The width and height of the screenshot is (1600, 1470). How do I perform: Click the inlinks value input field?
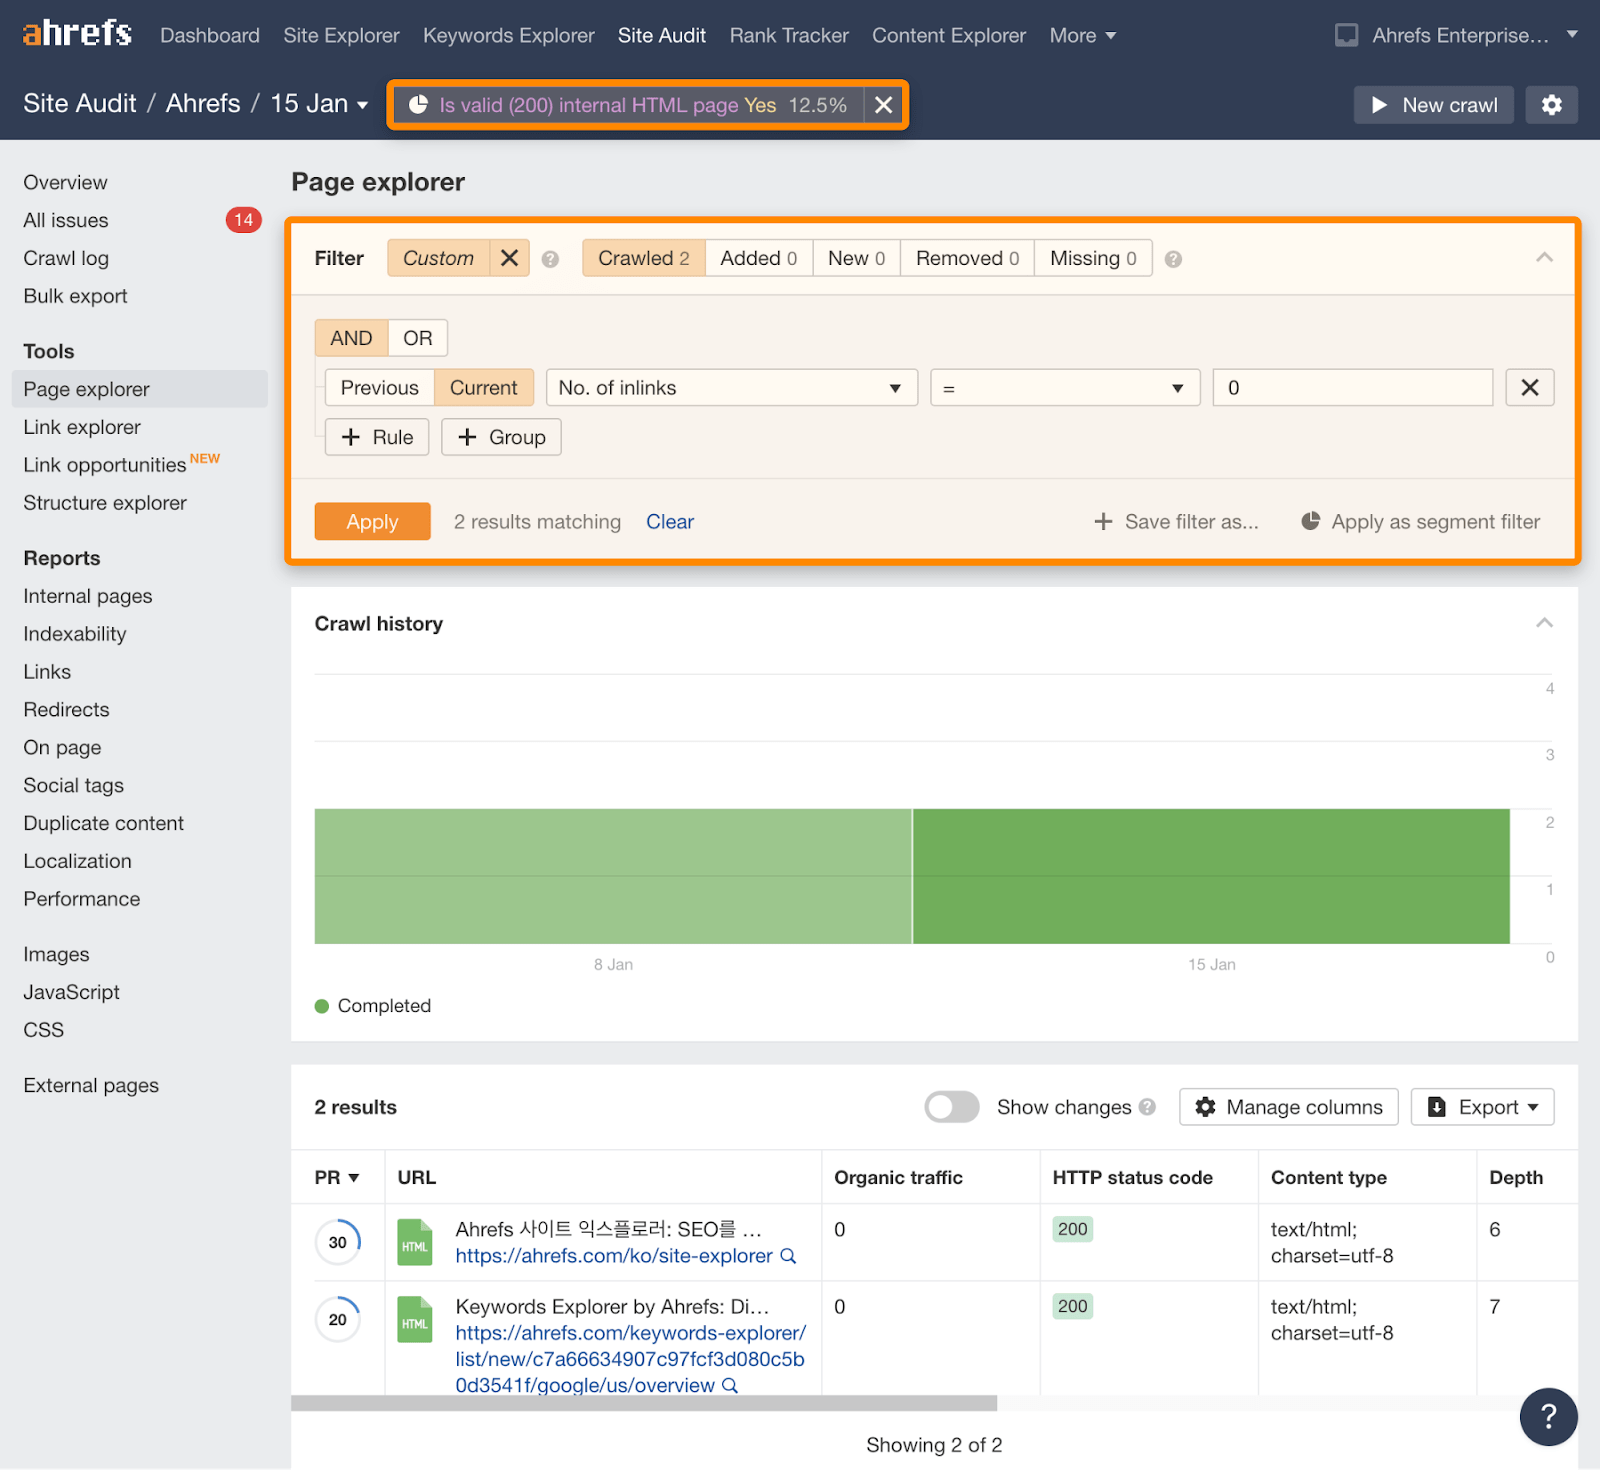1352,388
